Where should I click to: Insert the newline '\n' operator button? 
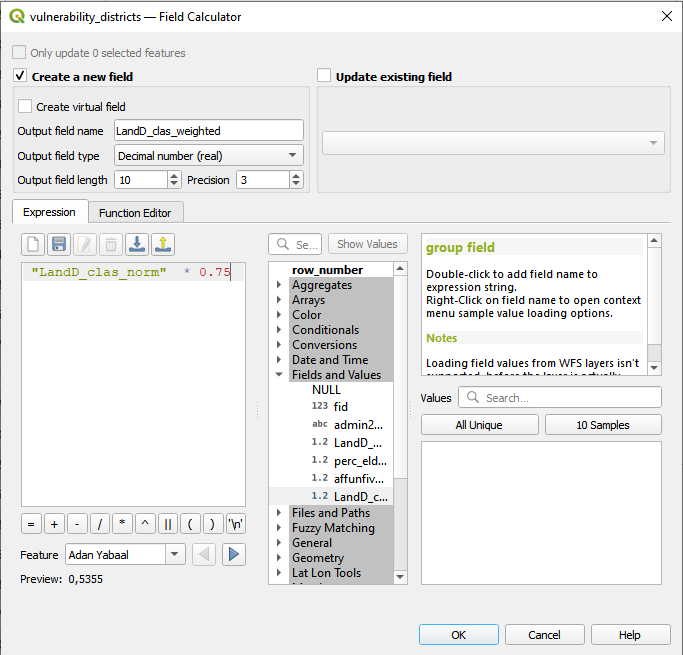click(236, 523)
